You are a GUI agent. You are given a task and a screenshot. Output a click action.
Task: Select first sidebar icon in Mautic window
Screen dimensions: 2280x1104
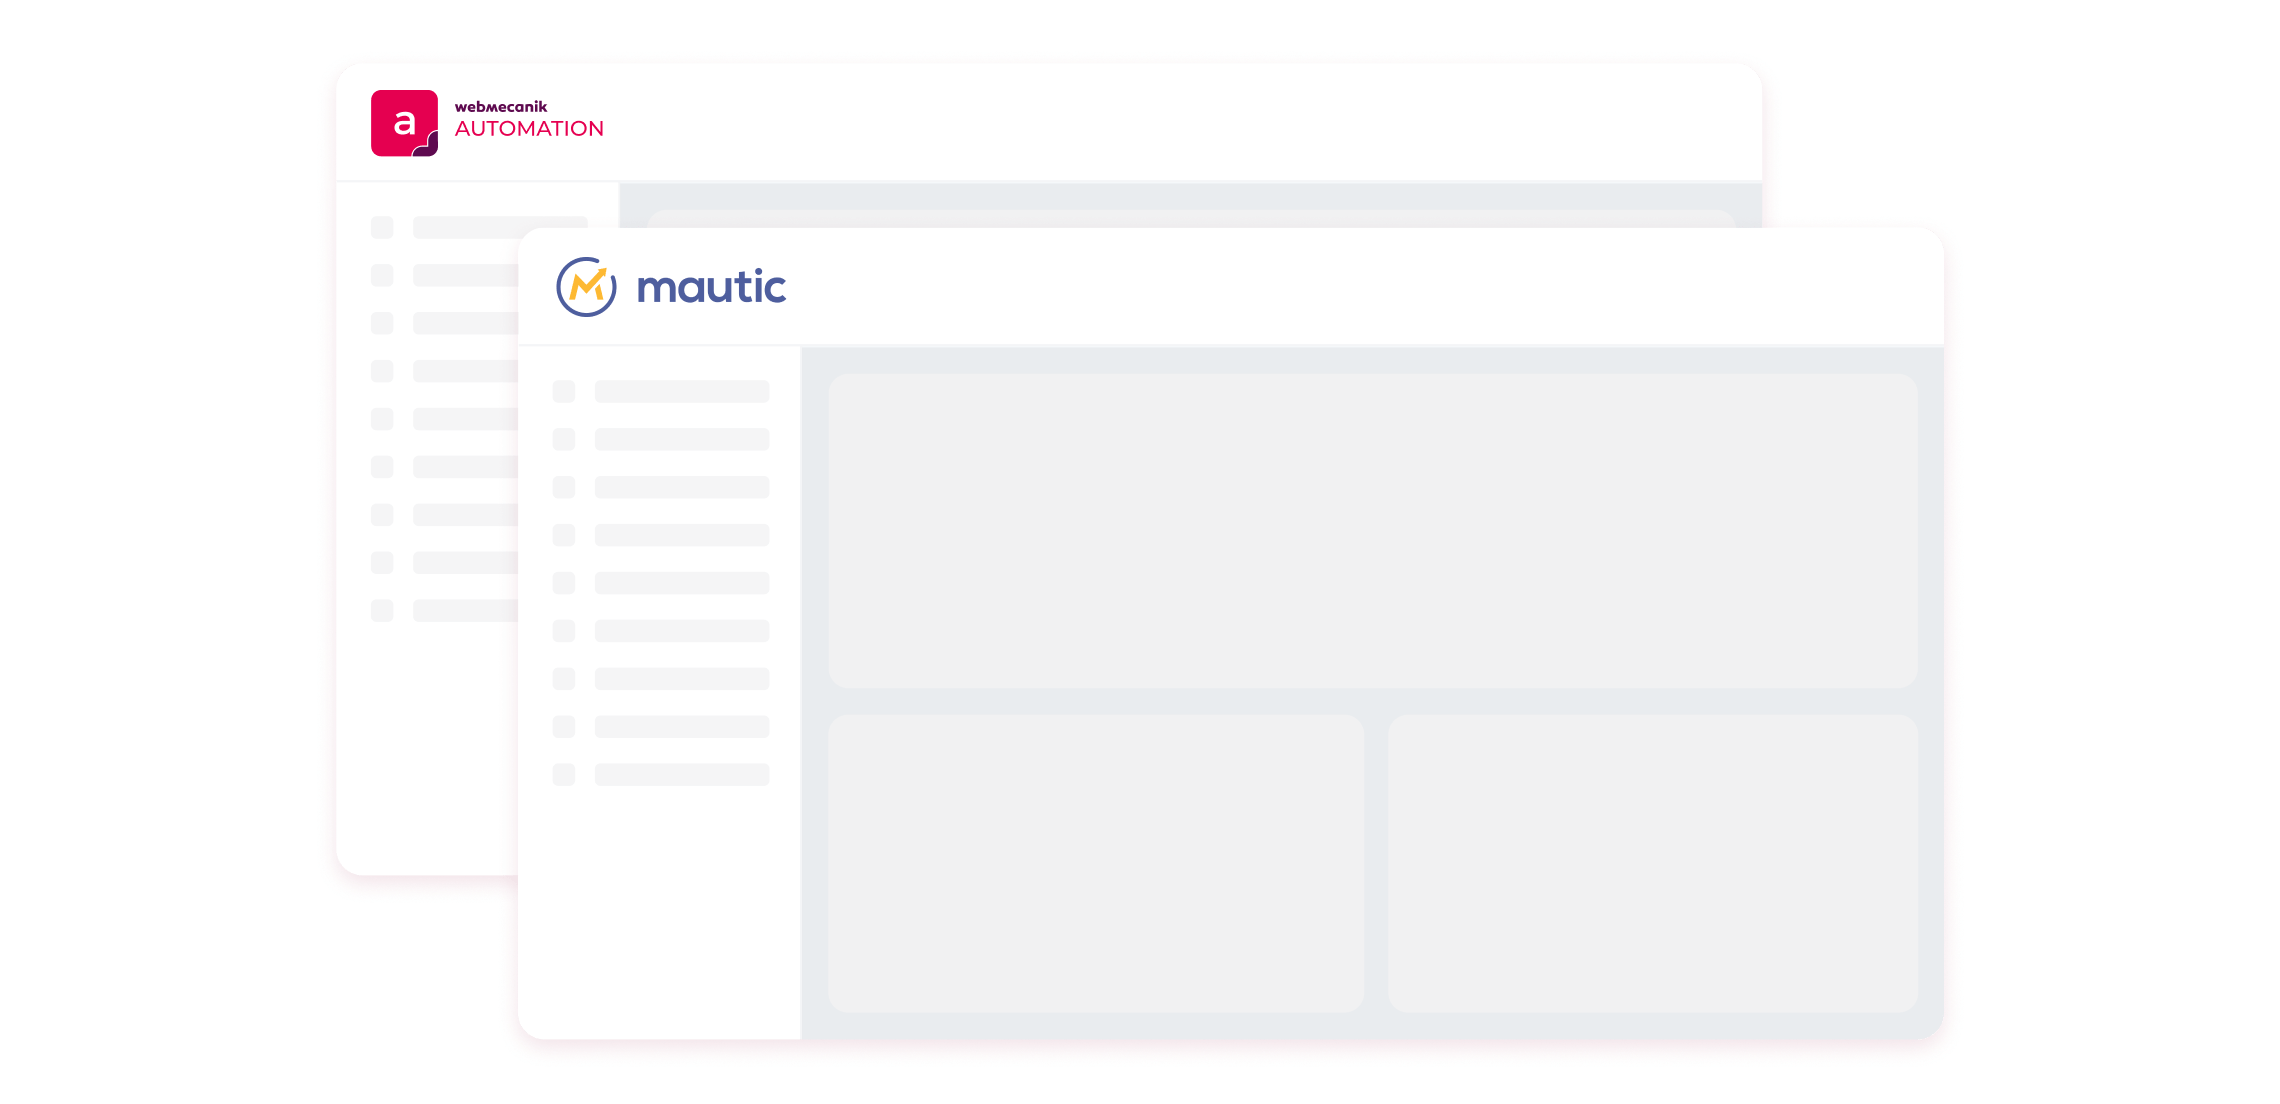564,391
